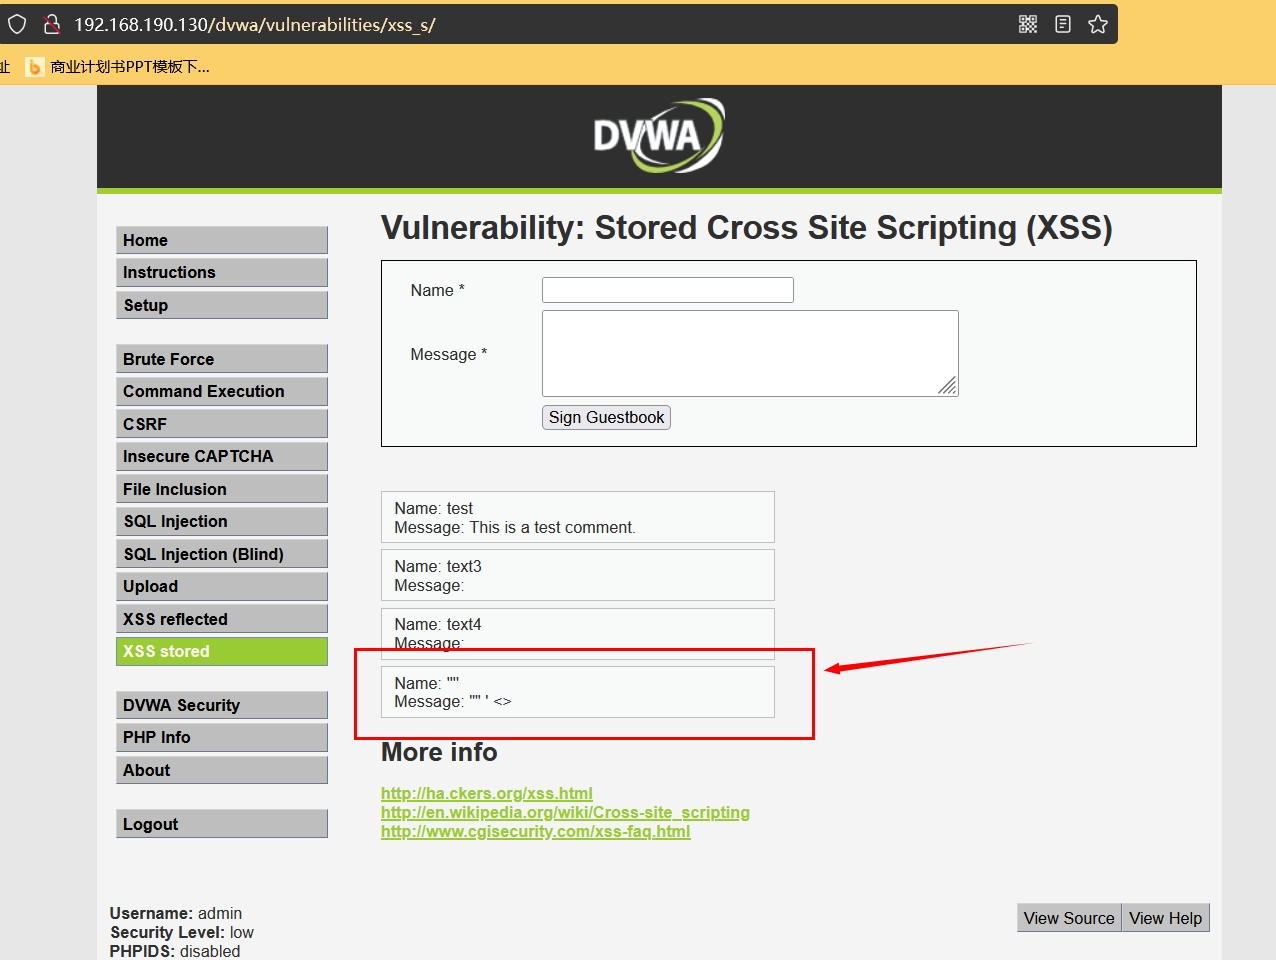Open the SQL Injection page
The image size is (1276, 960).
222,521
